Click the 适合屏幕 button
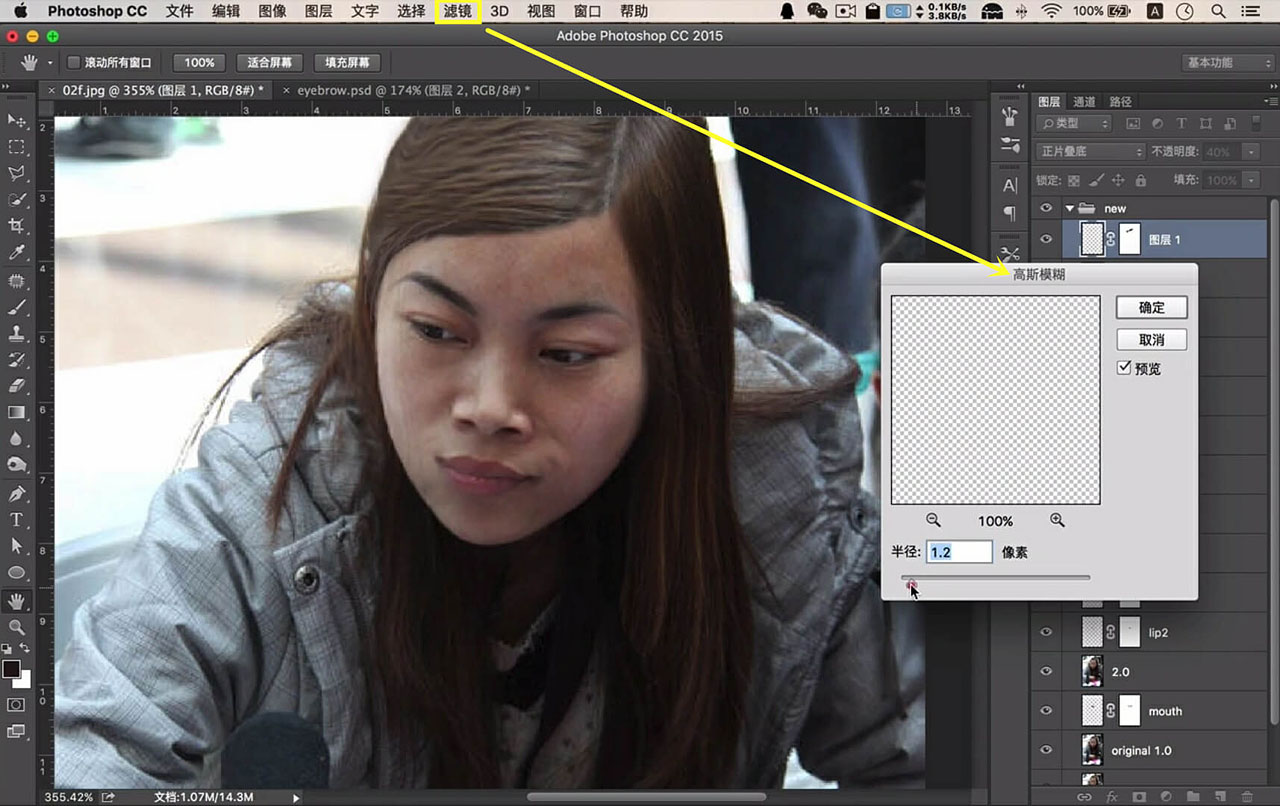Image resolution: width=1280 pixels, height=806 pixels. coord(270,62)
